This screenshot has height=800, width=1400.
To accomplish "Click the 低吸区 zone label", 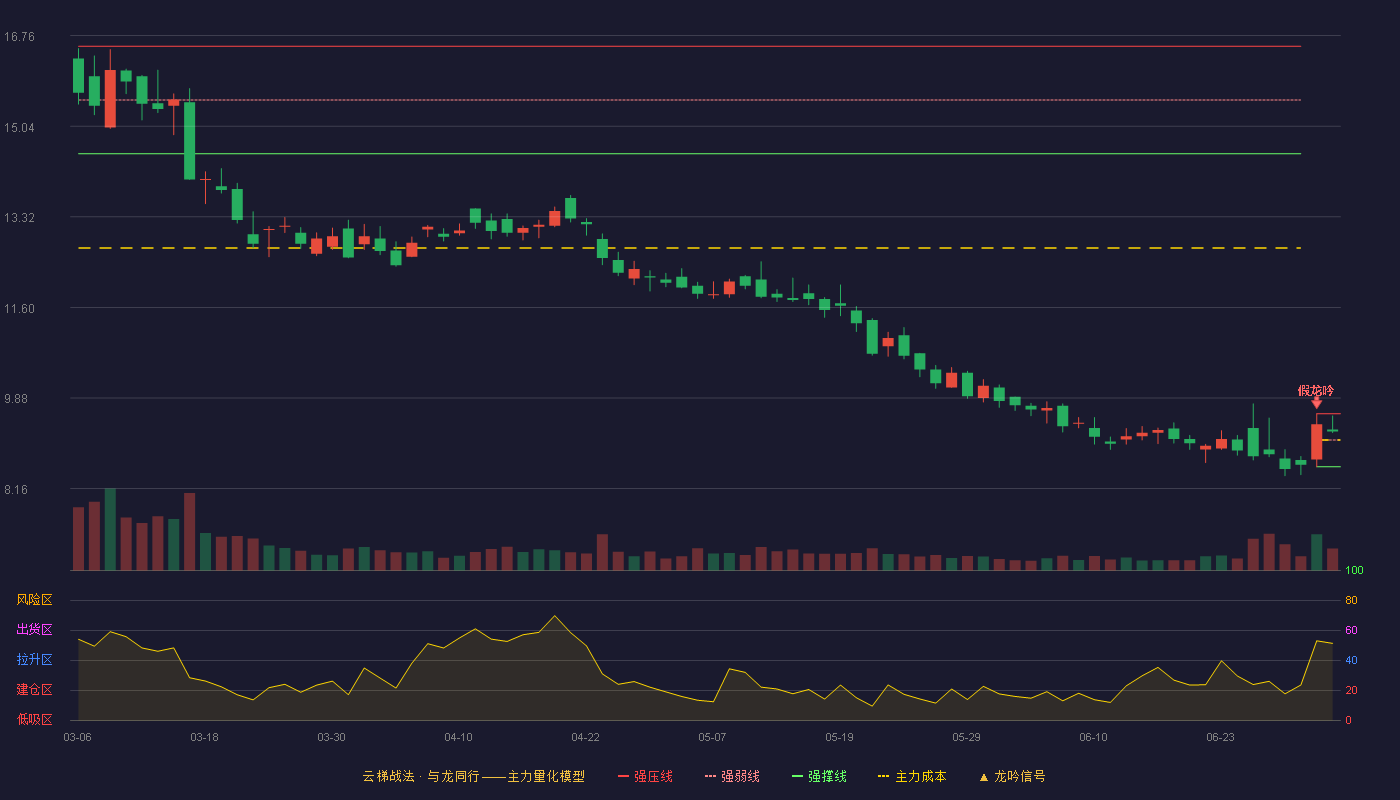I will click(34, 719).
